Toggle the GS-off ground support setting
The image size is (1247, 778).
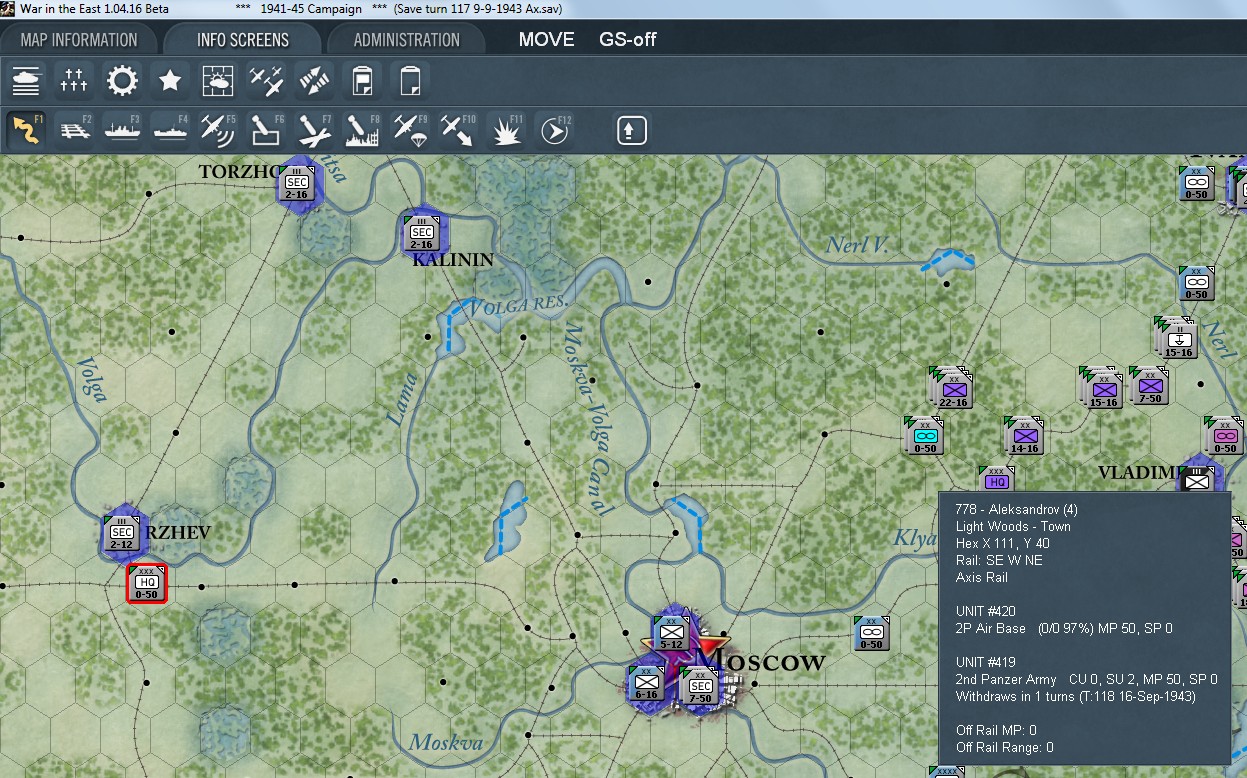628,40
